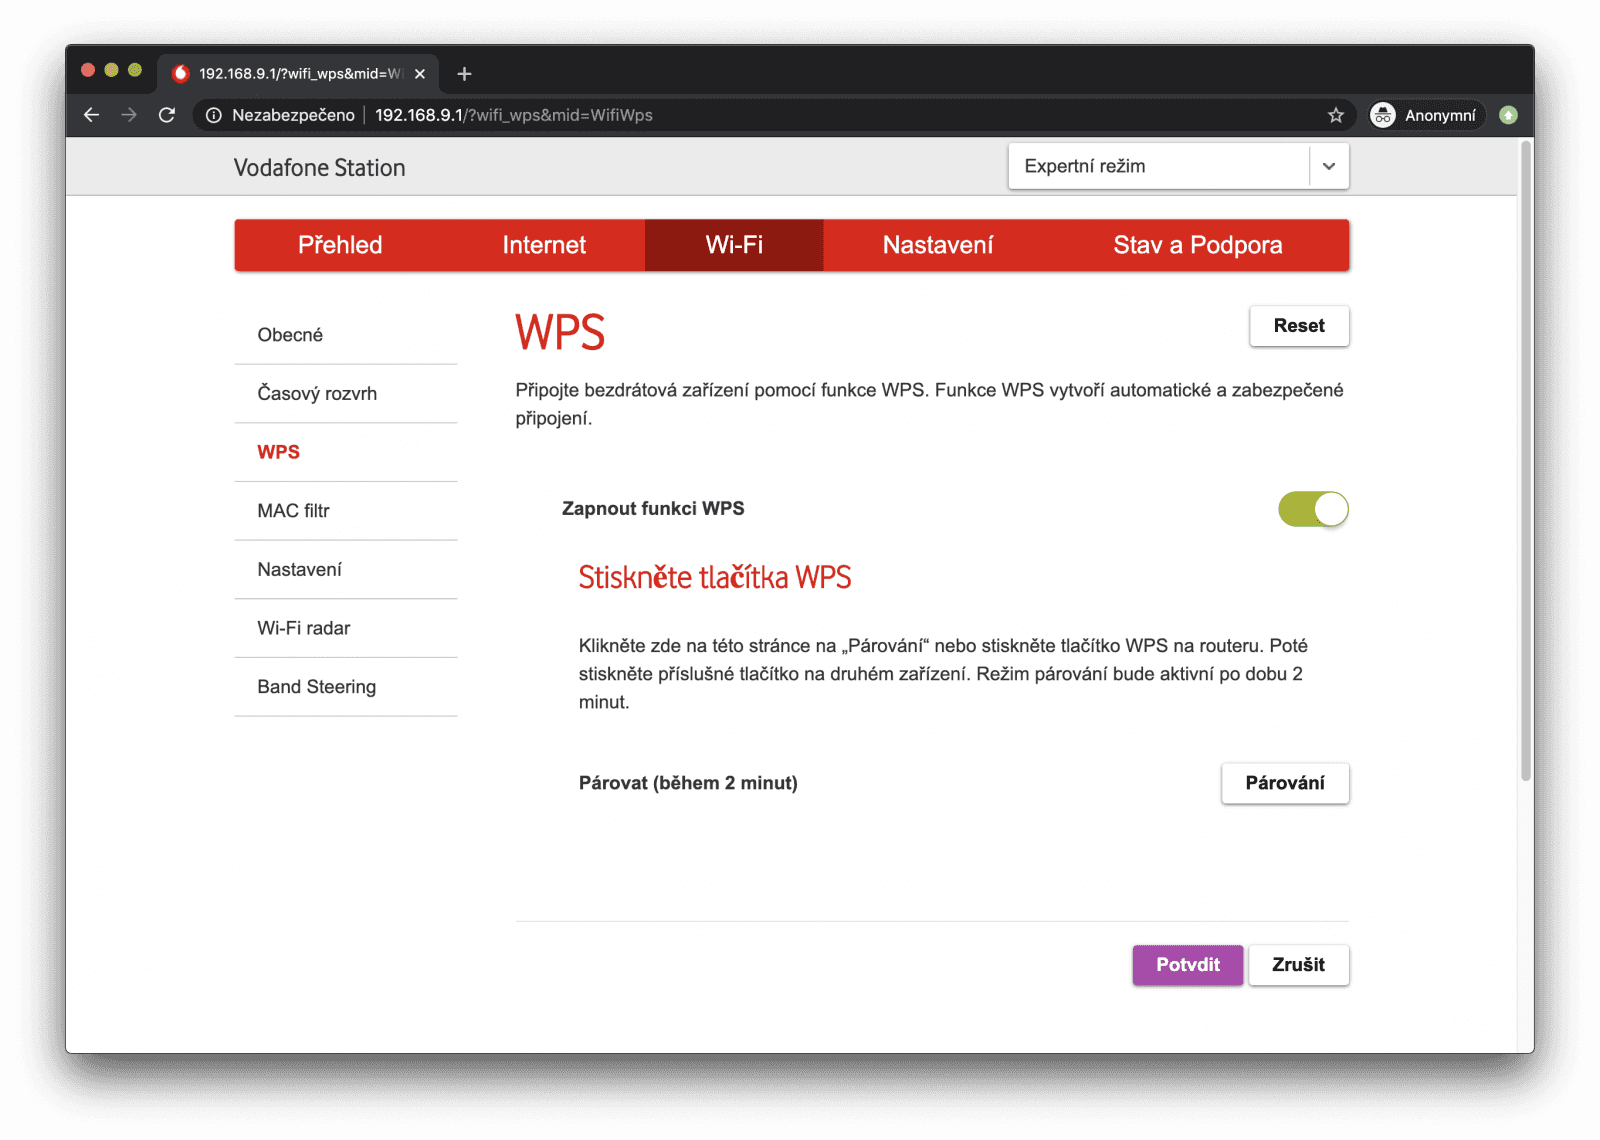Go to the Stav a Podpora tab
The image size is (1600, 1140).
click(x=1197, y=245)
